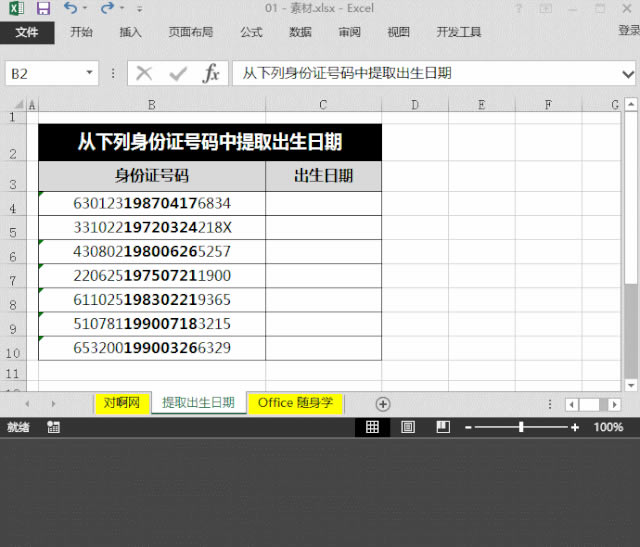Switch to the 公式 ribbon tab
The height and width of the screenshot is (547, 640).
coord(251,32)
